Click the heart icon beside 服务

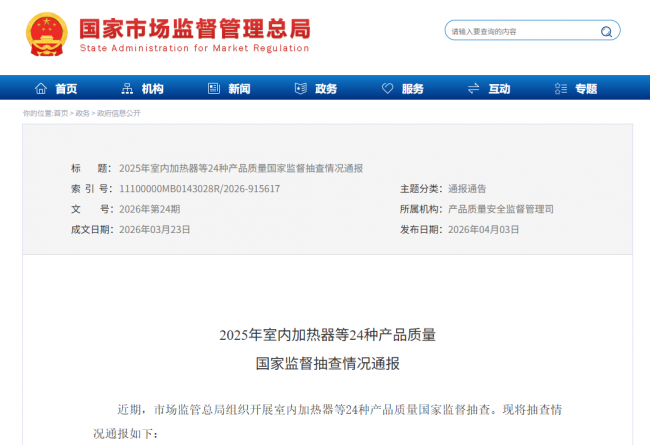coord(387,88)
